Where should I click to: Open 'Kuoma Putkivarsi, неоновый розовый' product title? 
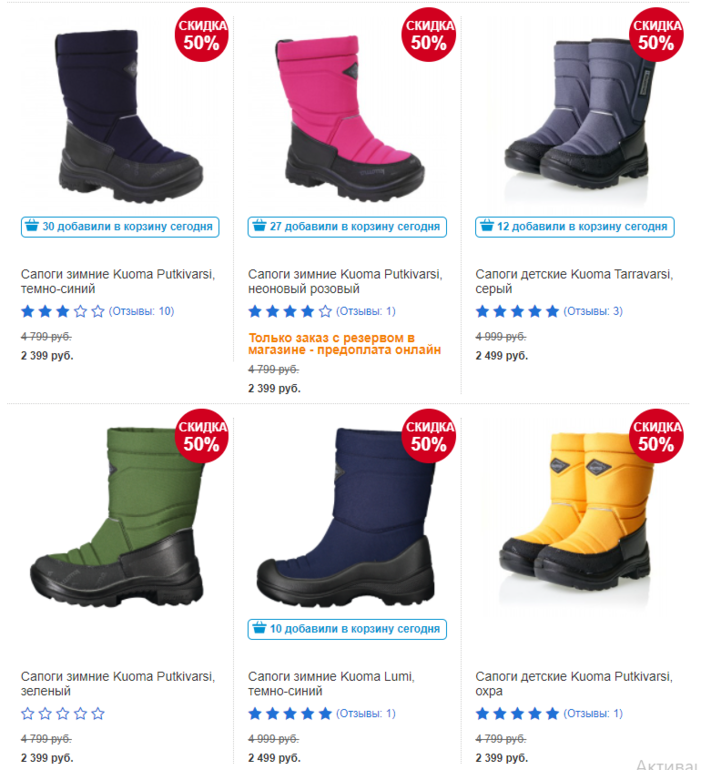pos(345,281)
